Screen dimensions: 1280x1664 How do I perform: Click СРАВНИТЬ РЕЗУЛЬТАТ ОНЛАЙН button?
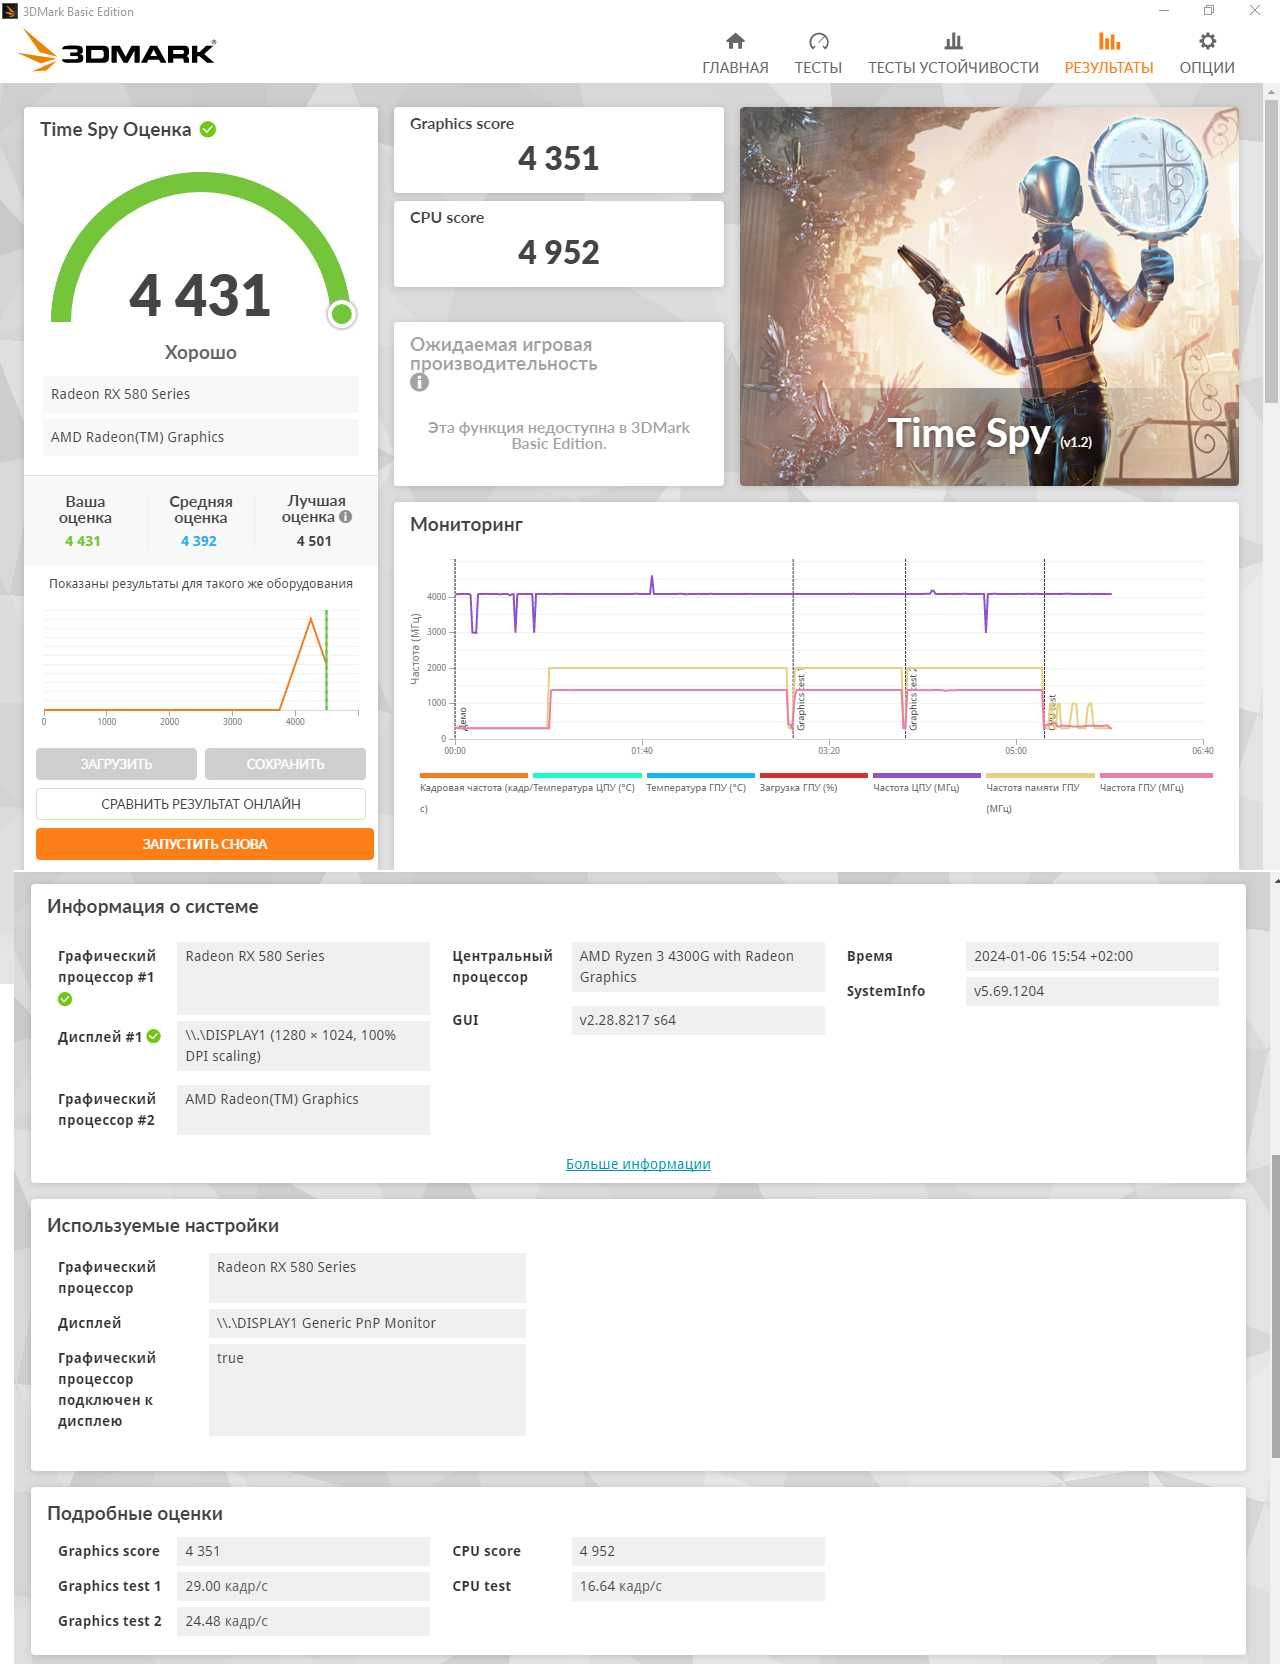(201, 804)
